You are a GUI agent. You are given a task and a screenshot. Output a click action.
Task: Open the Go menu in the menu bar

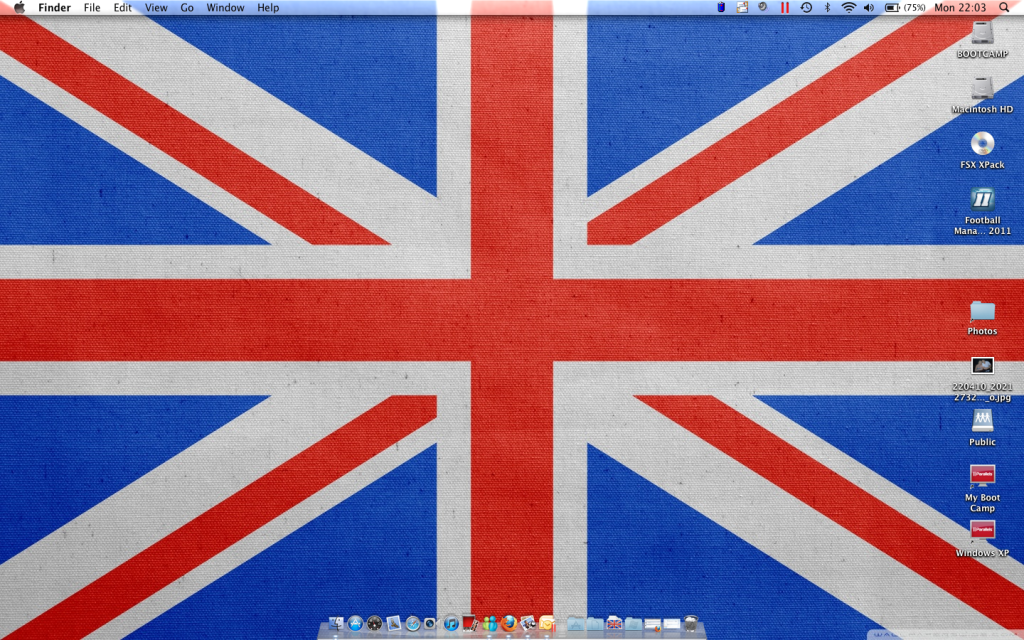(x=187, y=7)
